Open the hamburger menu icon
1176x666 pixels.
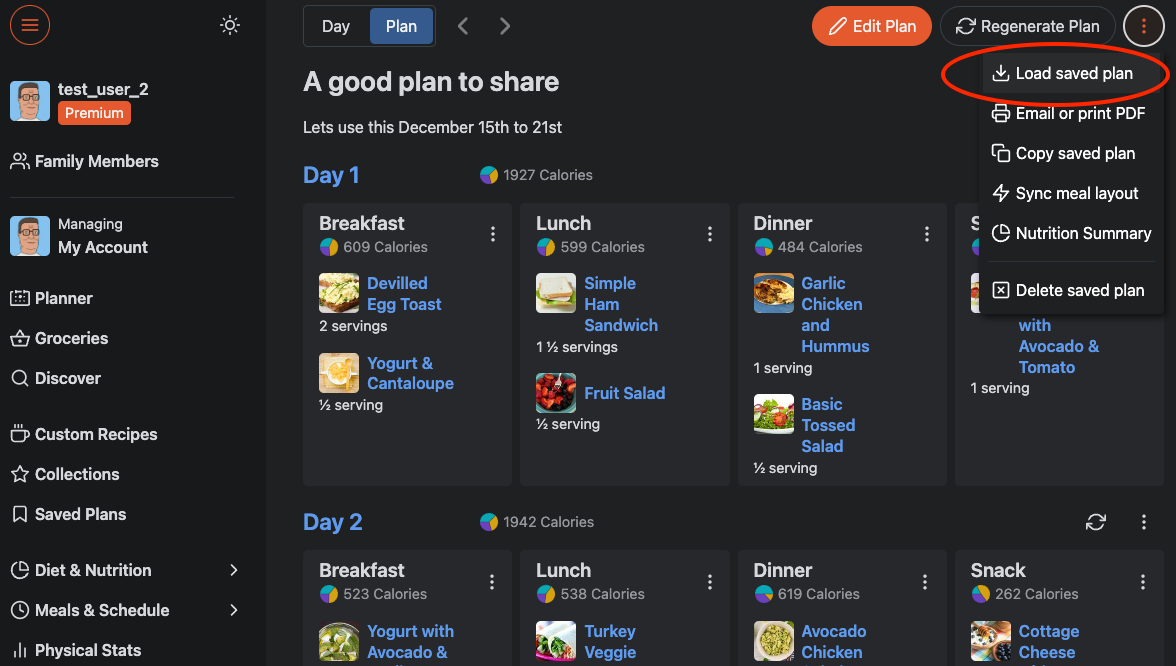click(30, 25)
